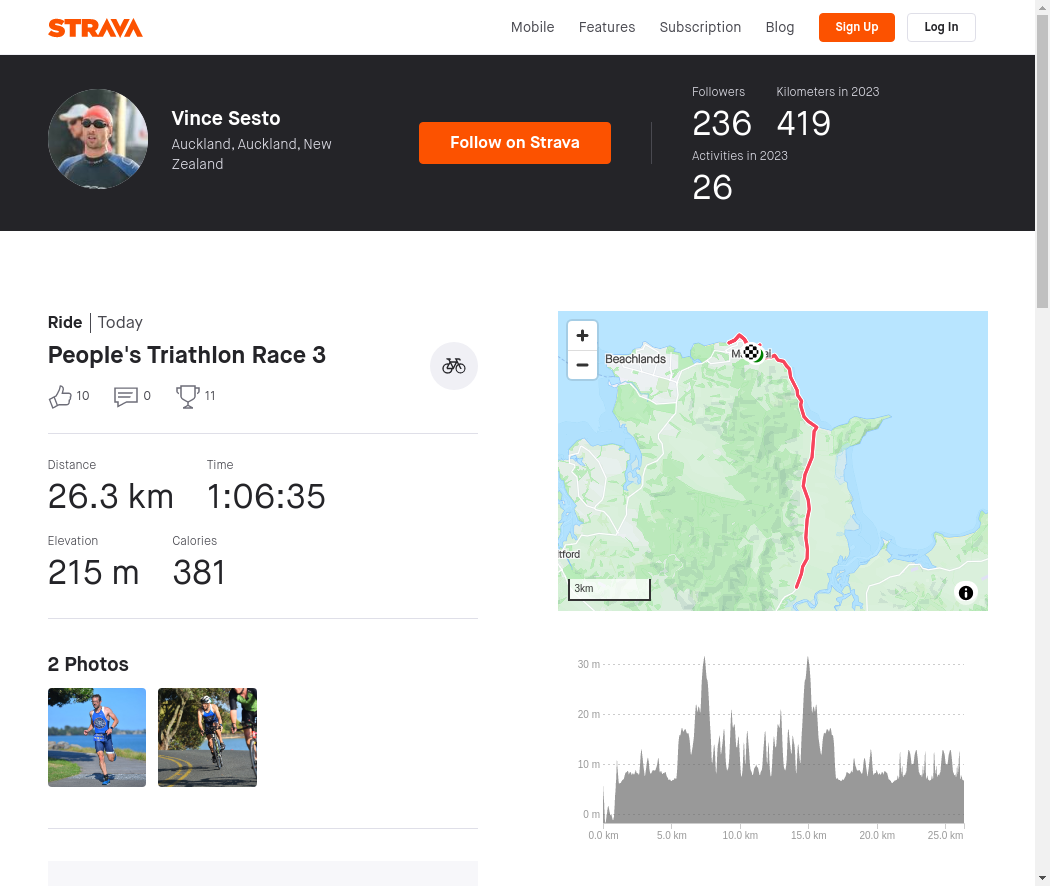Open the Features menu item
The height and width of the screenshot is (886, 1050).
(607, 27)
